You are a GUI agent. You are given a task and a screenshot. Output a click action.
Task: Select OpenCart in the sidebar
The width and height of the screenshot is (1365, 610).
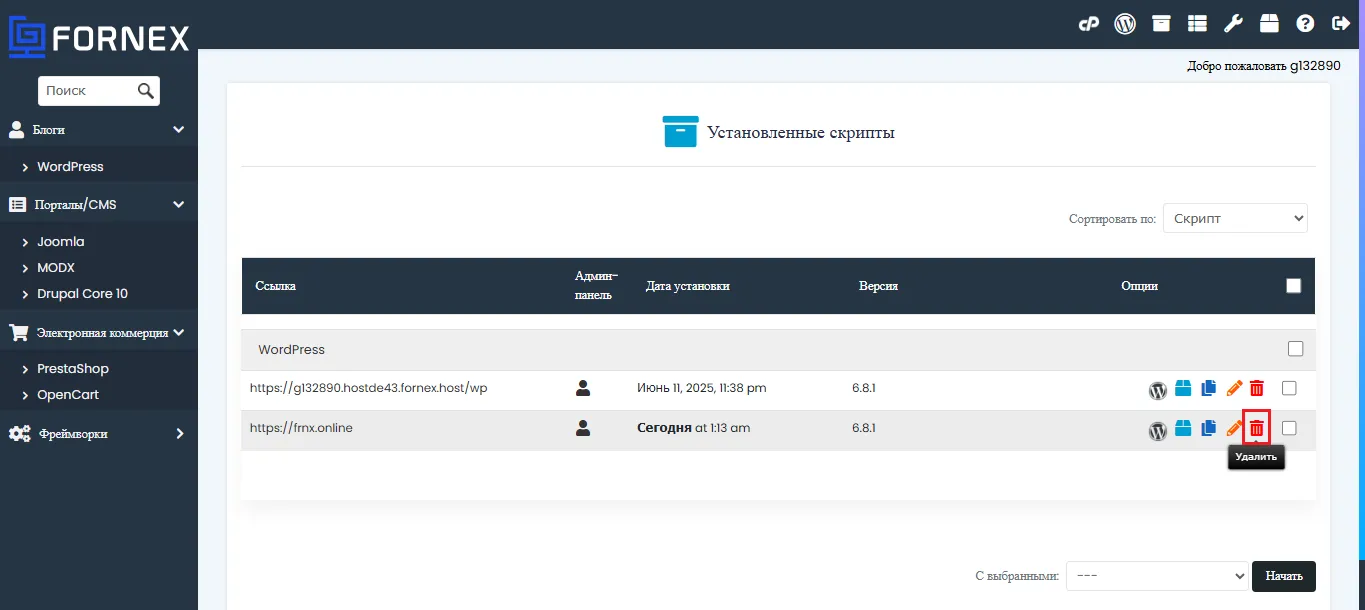coord(68,395)
